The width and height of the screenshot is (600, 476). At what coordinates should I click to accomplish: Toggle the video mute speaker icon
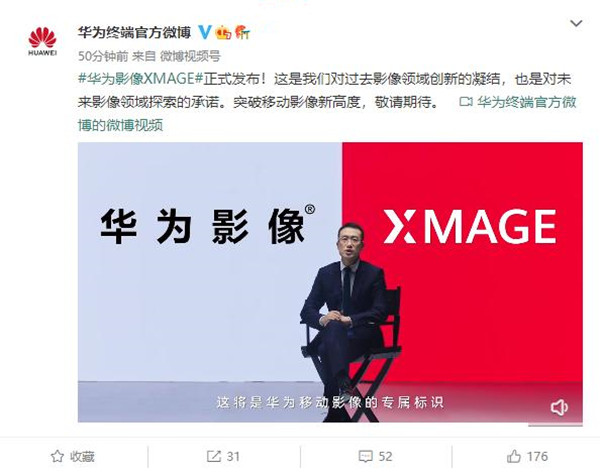coord(559,408)
